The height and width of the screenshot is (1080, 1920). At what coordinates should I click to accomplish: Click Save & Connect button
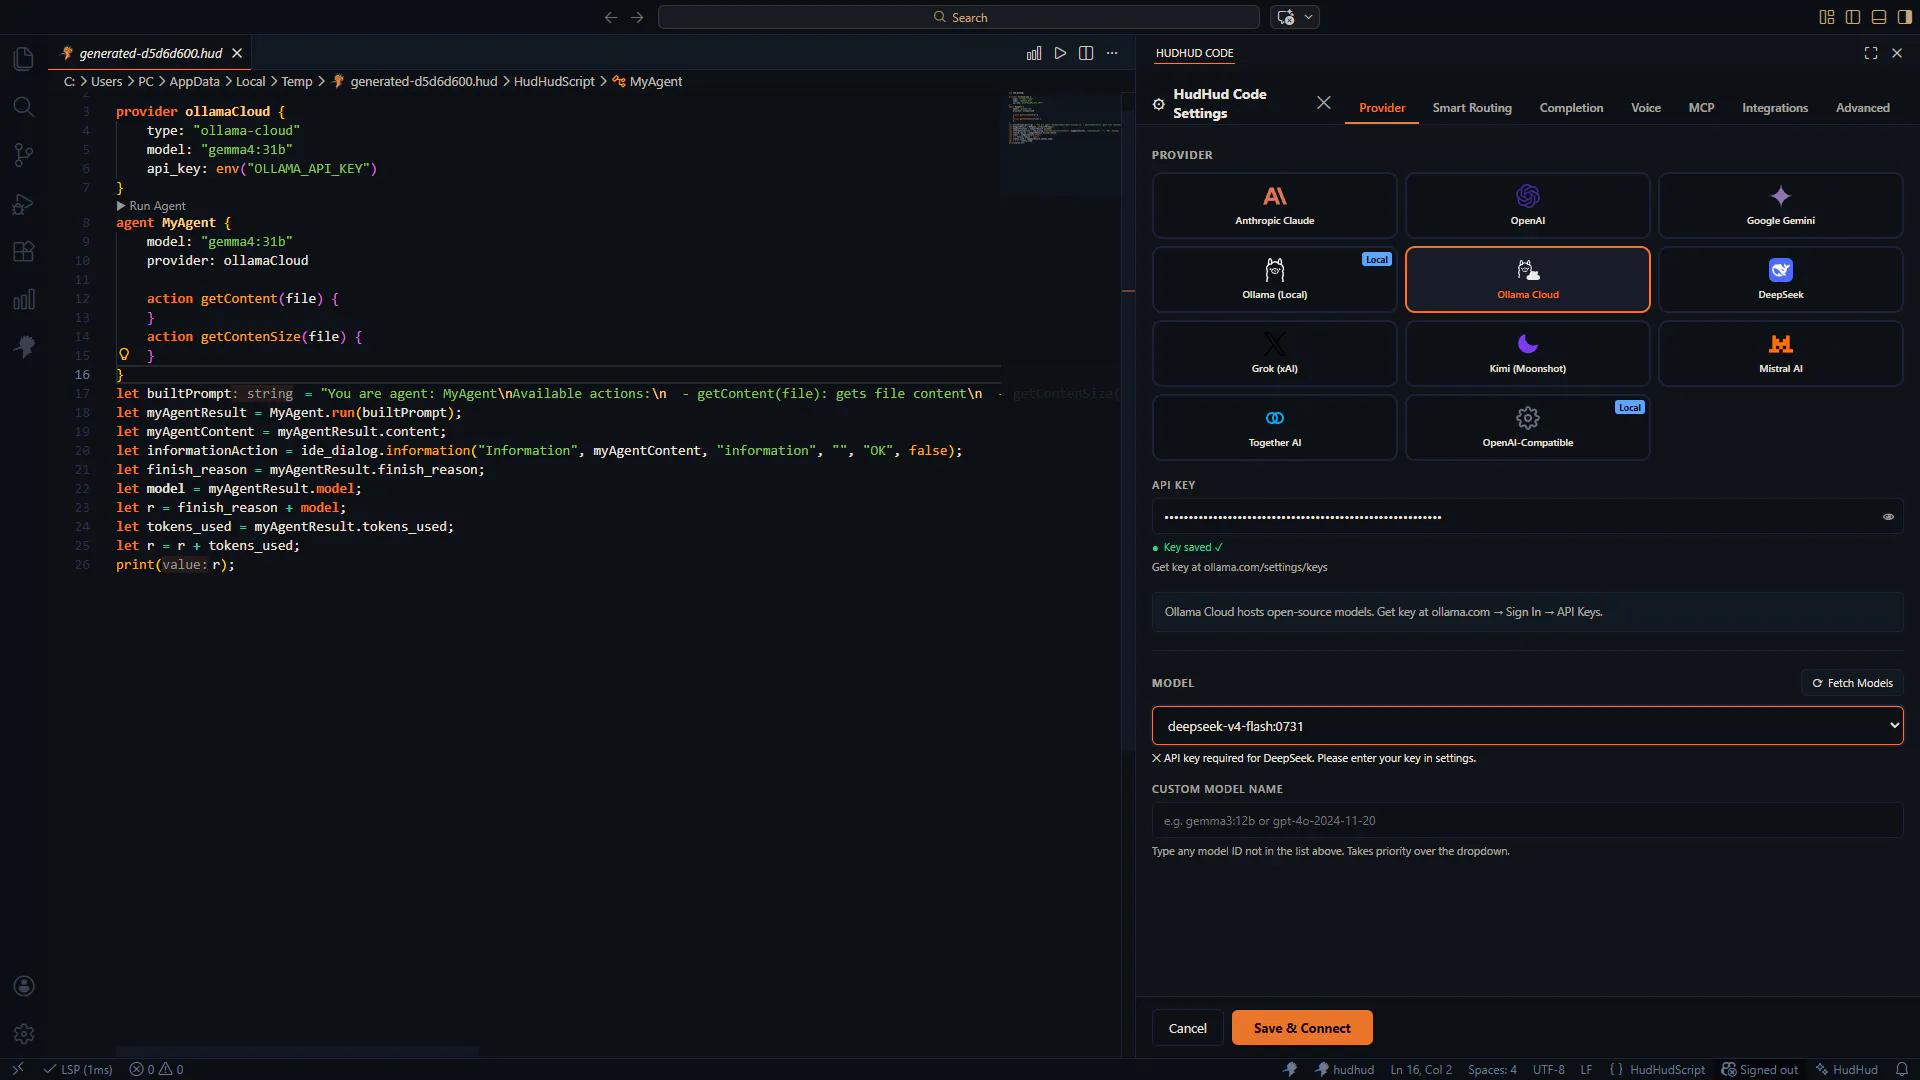pyautogui.click(x=1302, y=1028)
